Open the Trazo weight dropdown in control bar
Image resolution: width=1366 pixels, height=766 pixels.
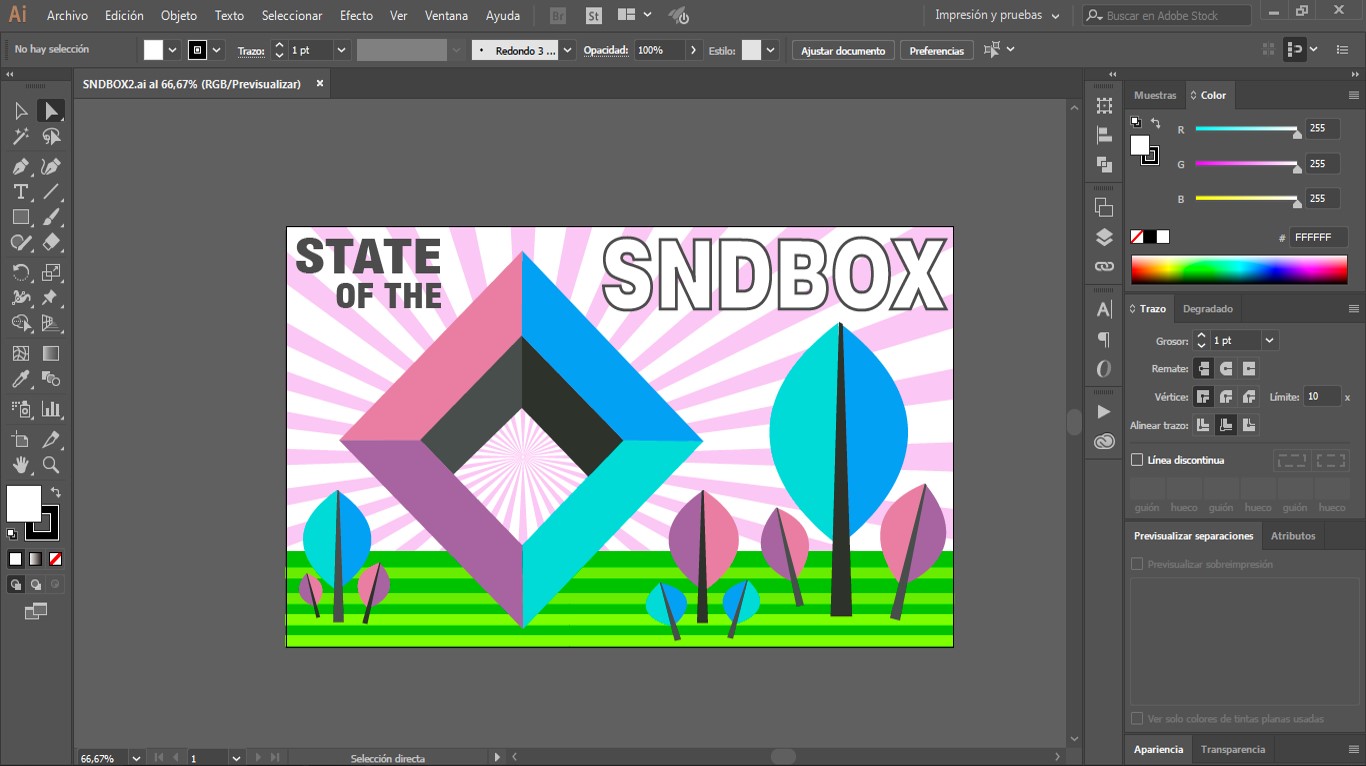point(341,50)
